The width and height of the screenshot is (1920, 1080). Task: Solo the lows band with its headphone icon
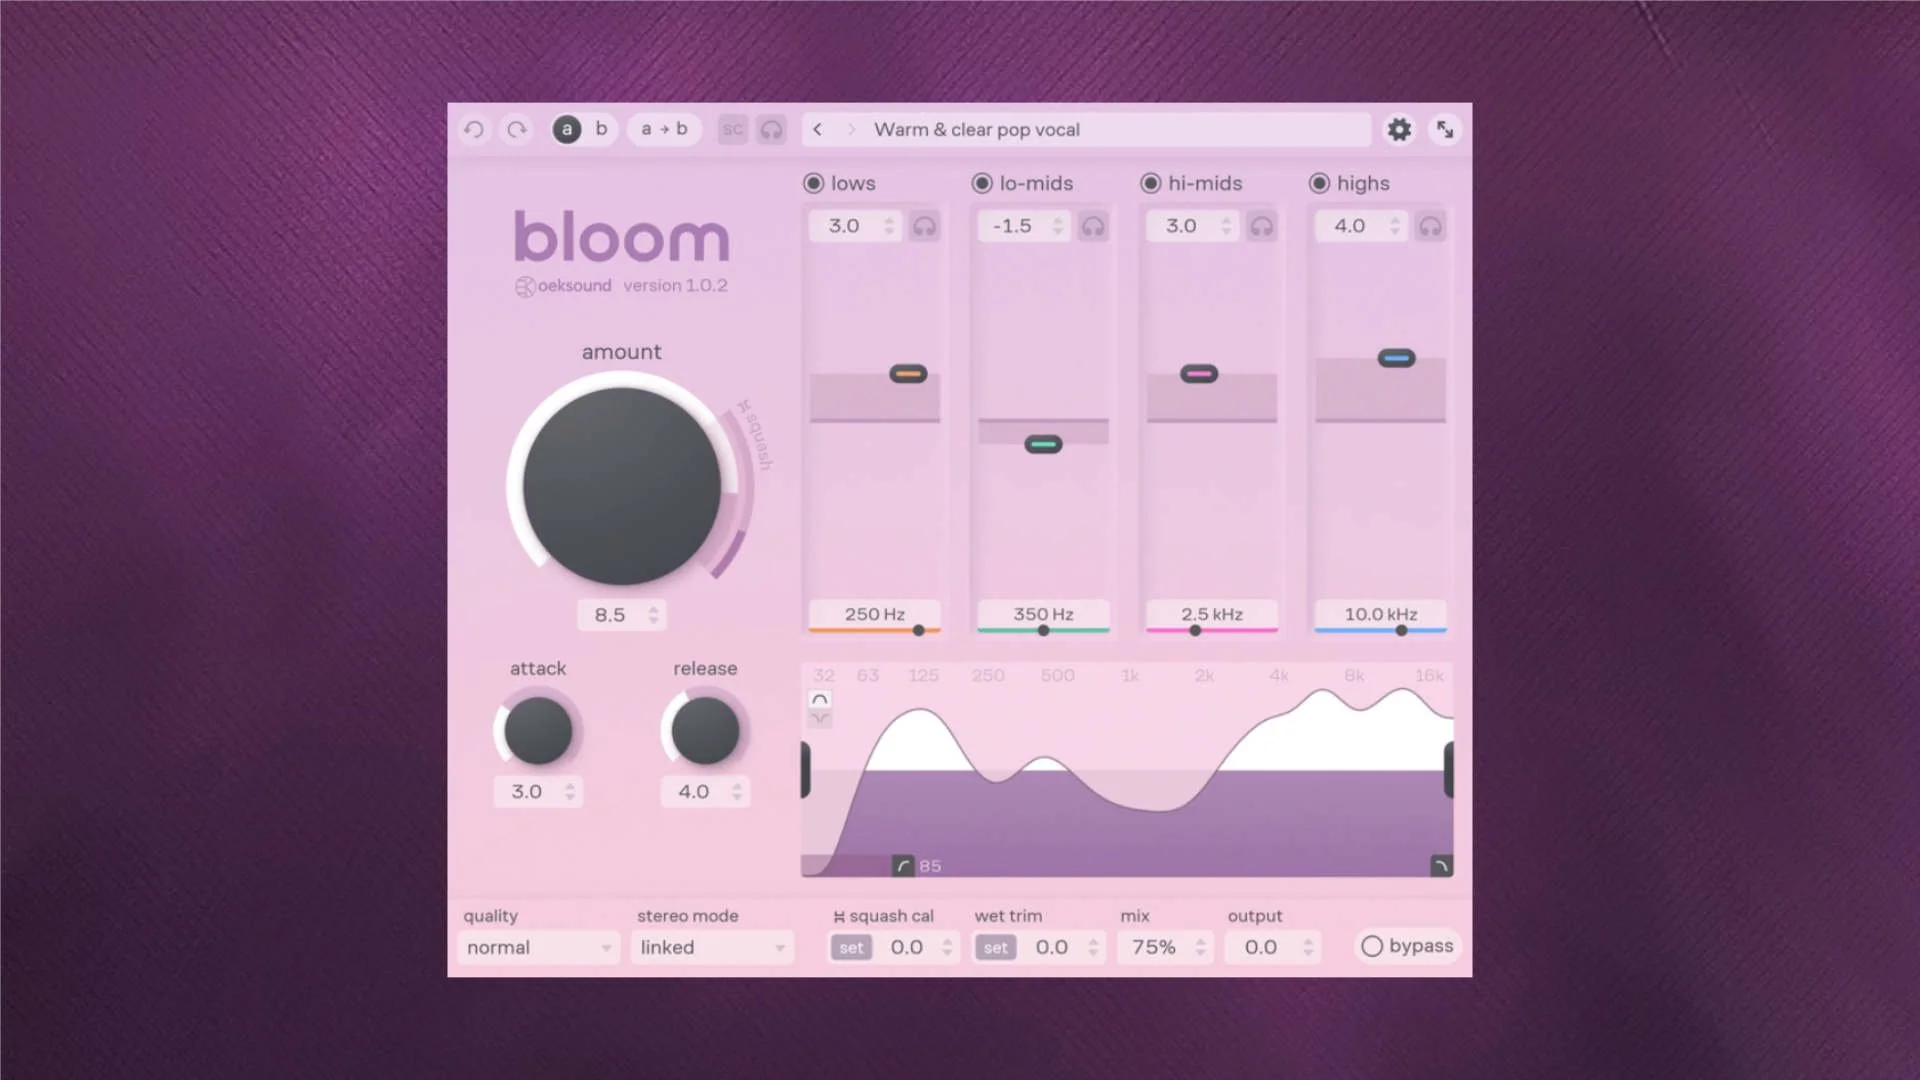[x=924, y=226]
